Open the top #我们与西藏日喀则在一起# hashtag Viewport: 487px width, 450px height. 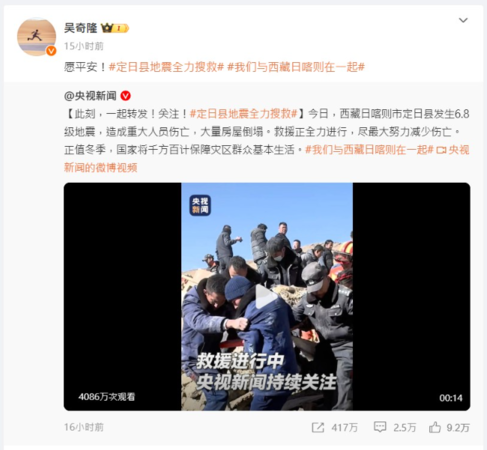(296, 67)
